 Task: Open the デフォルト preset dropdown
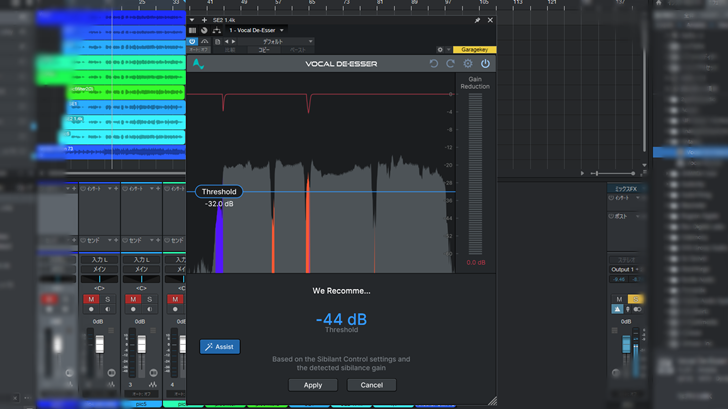[276, 42]
